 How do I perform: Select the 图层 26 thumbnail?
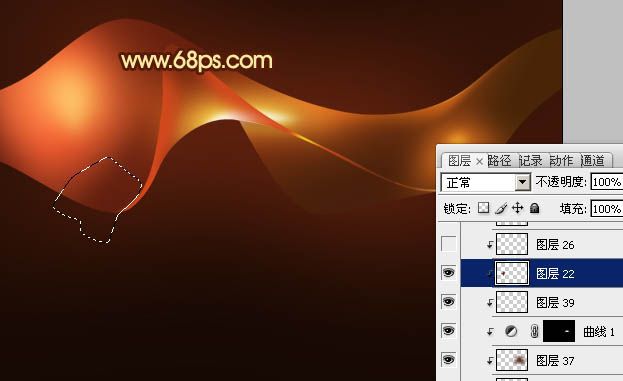pyautogui.click(x=512, y=244)
